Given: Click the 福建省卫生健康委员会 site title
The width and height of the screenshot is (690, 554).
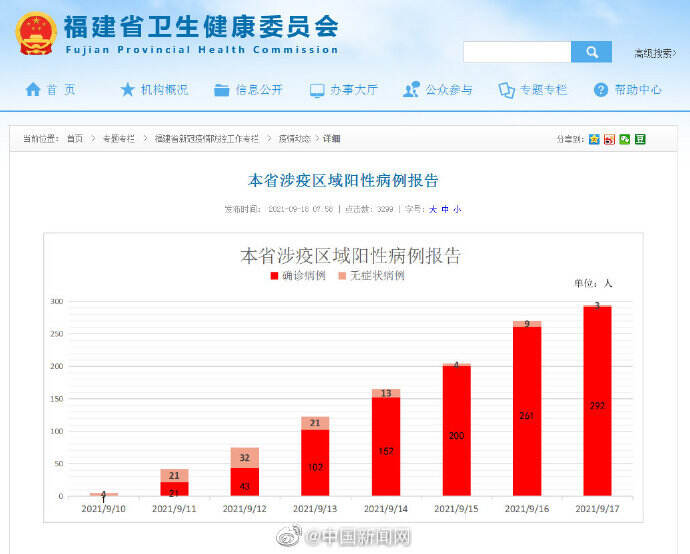Looking at the screenshot, I should point(201,27).
